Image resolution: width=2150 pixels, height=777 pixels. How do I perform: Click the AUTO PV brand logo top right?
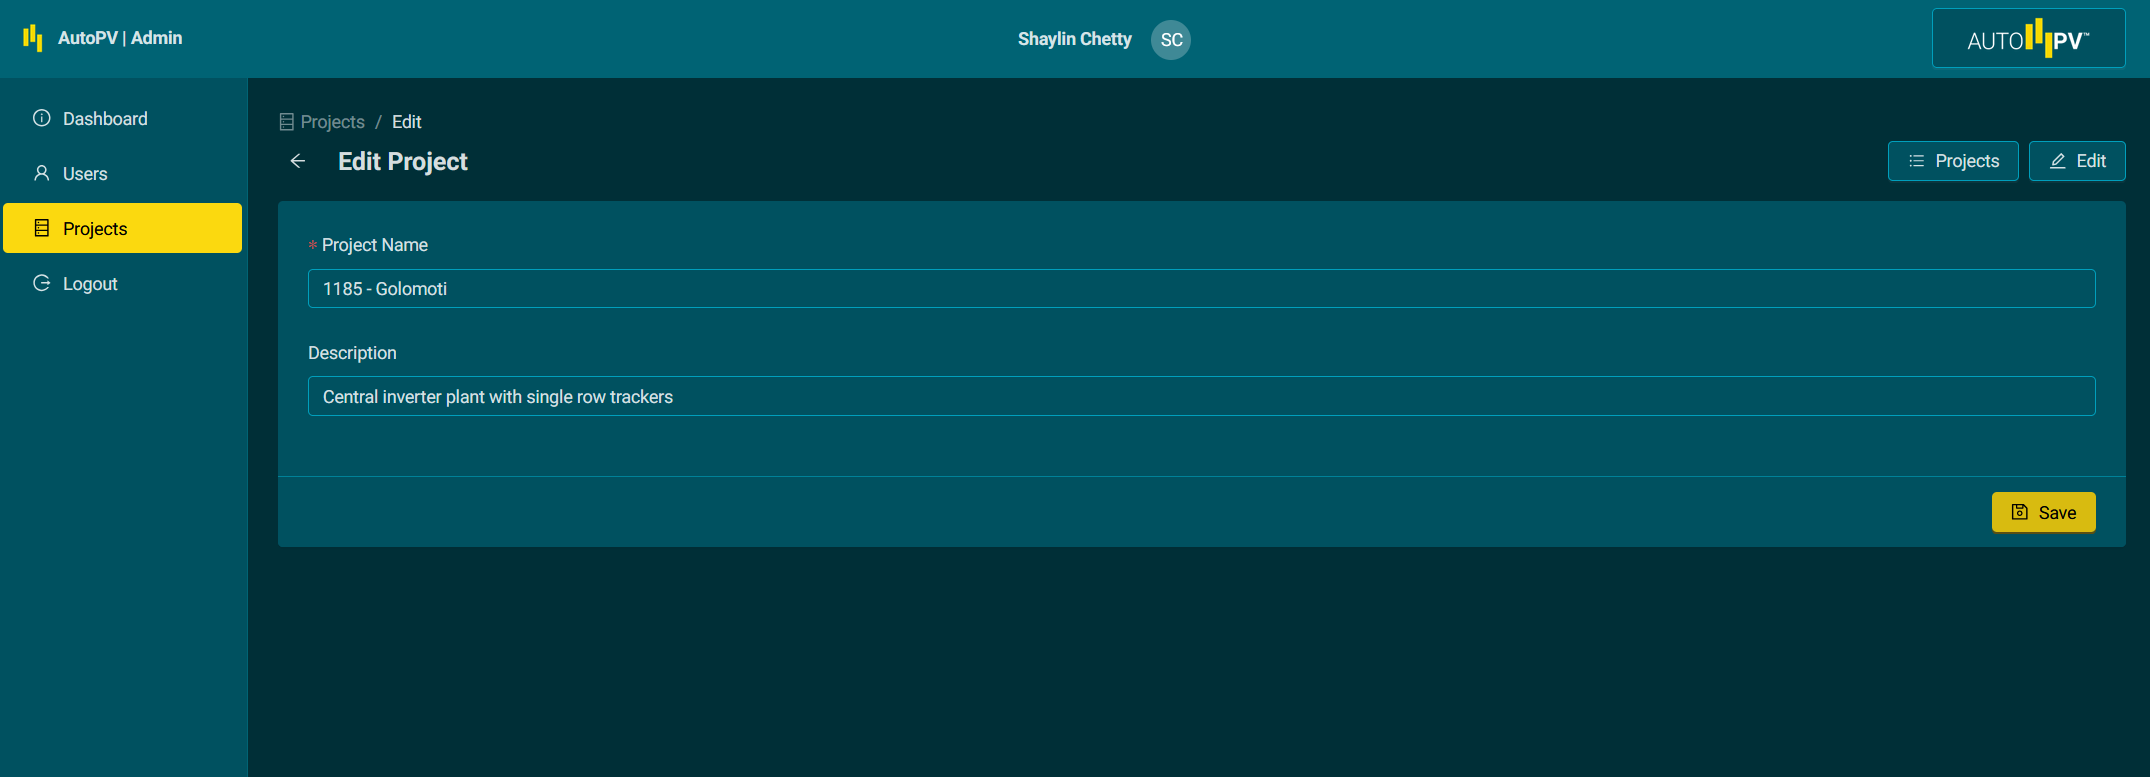pyautogui.click(x=2028, y=39)
